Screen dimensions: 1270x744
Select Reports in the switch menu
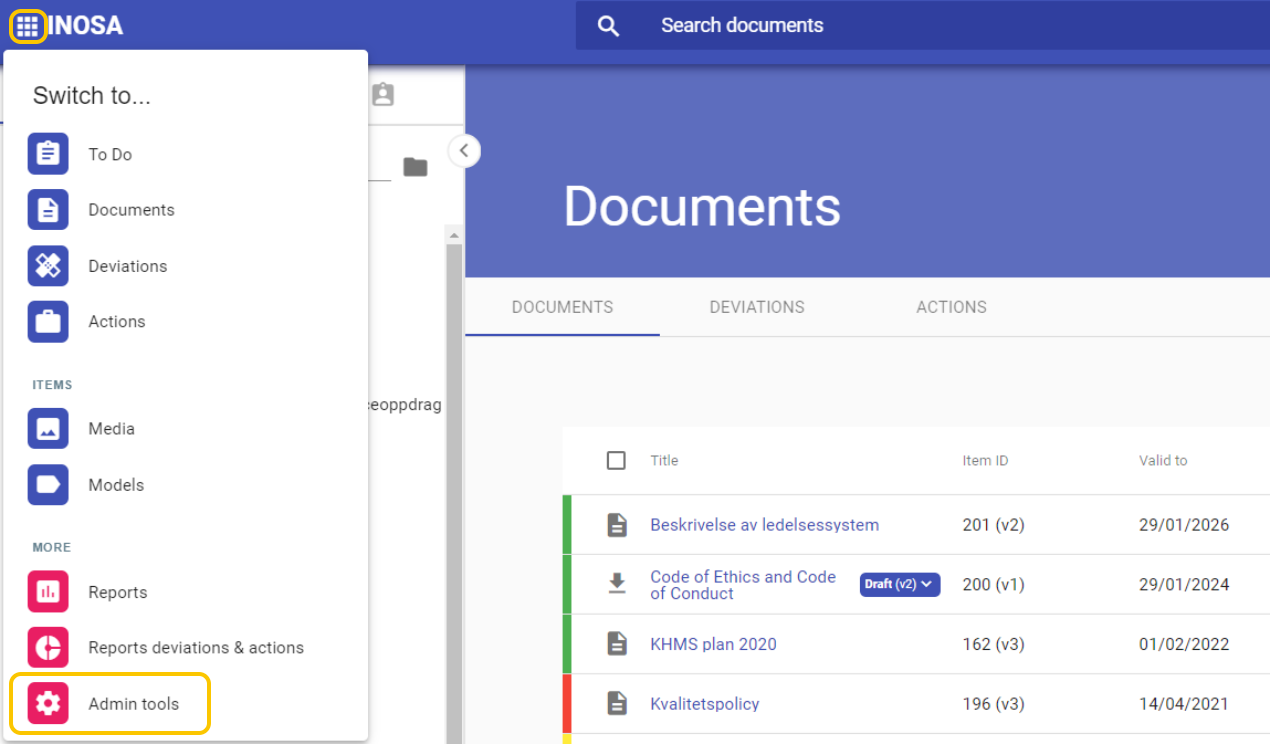pyautogui.click(x=118, y=592)
